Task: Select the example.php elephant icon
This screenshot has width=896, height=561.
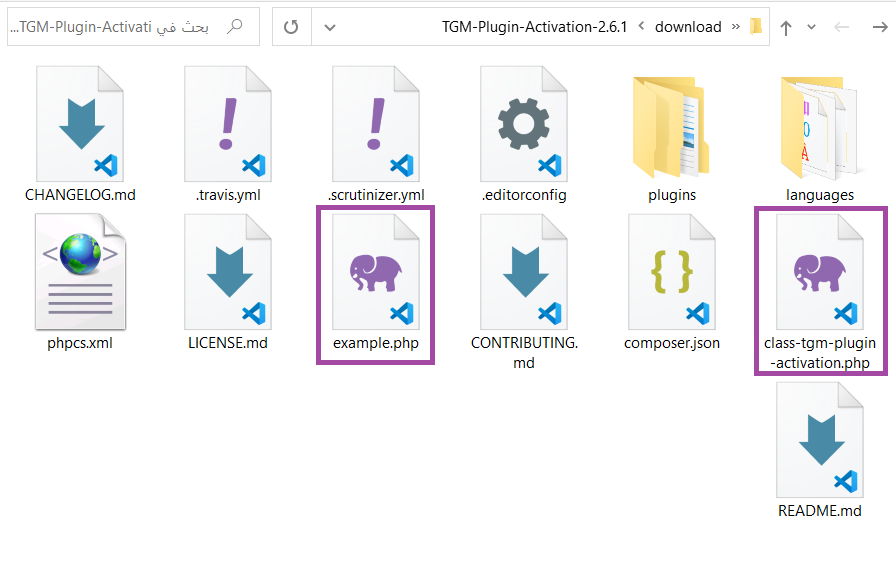Action: click(376, 272)
